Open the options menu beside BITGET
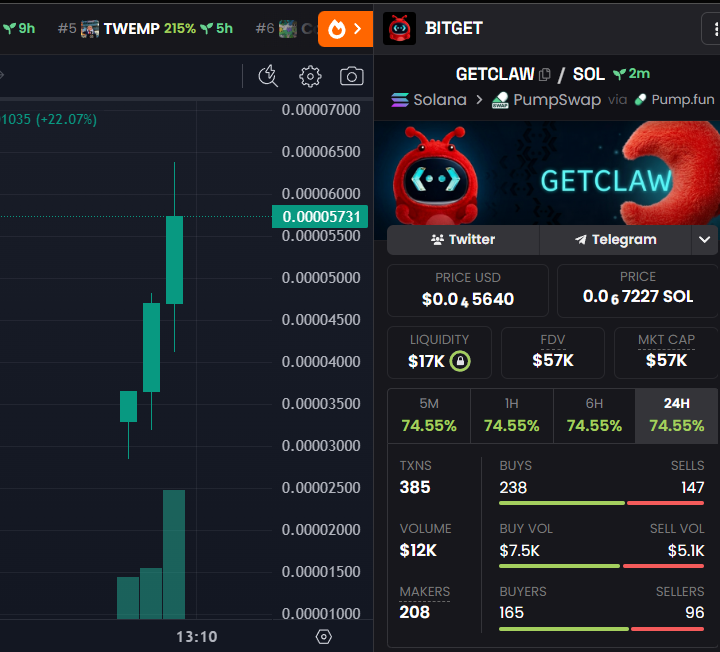This screenshot has width=720, height=652. (712, 29)
